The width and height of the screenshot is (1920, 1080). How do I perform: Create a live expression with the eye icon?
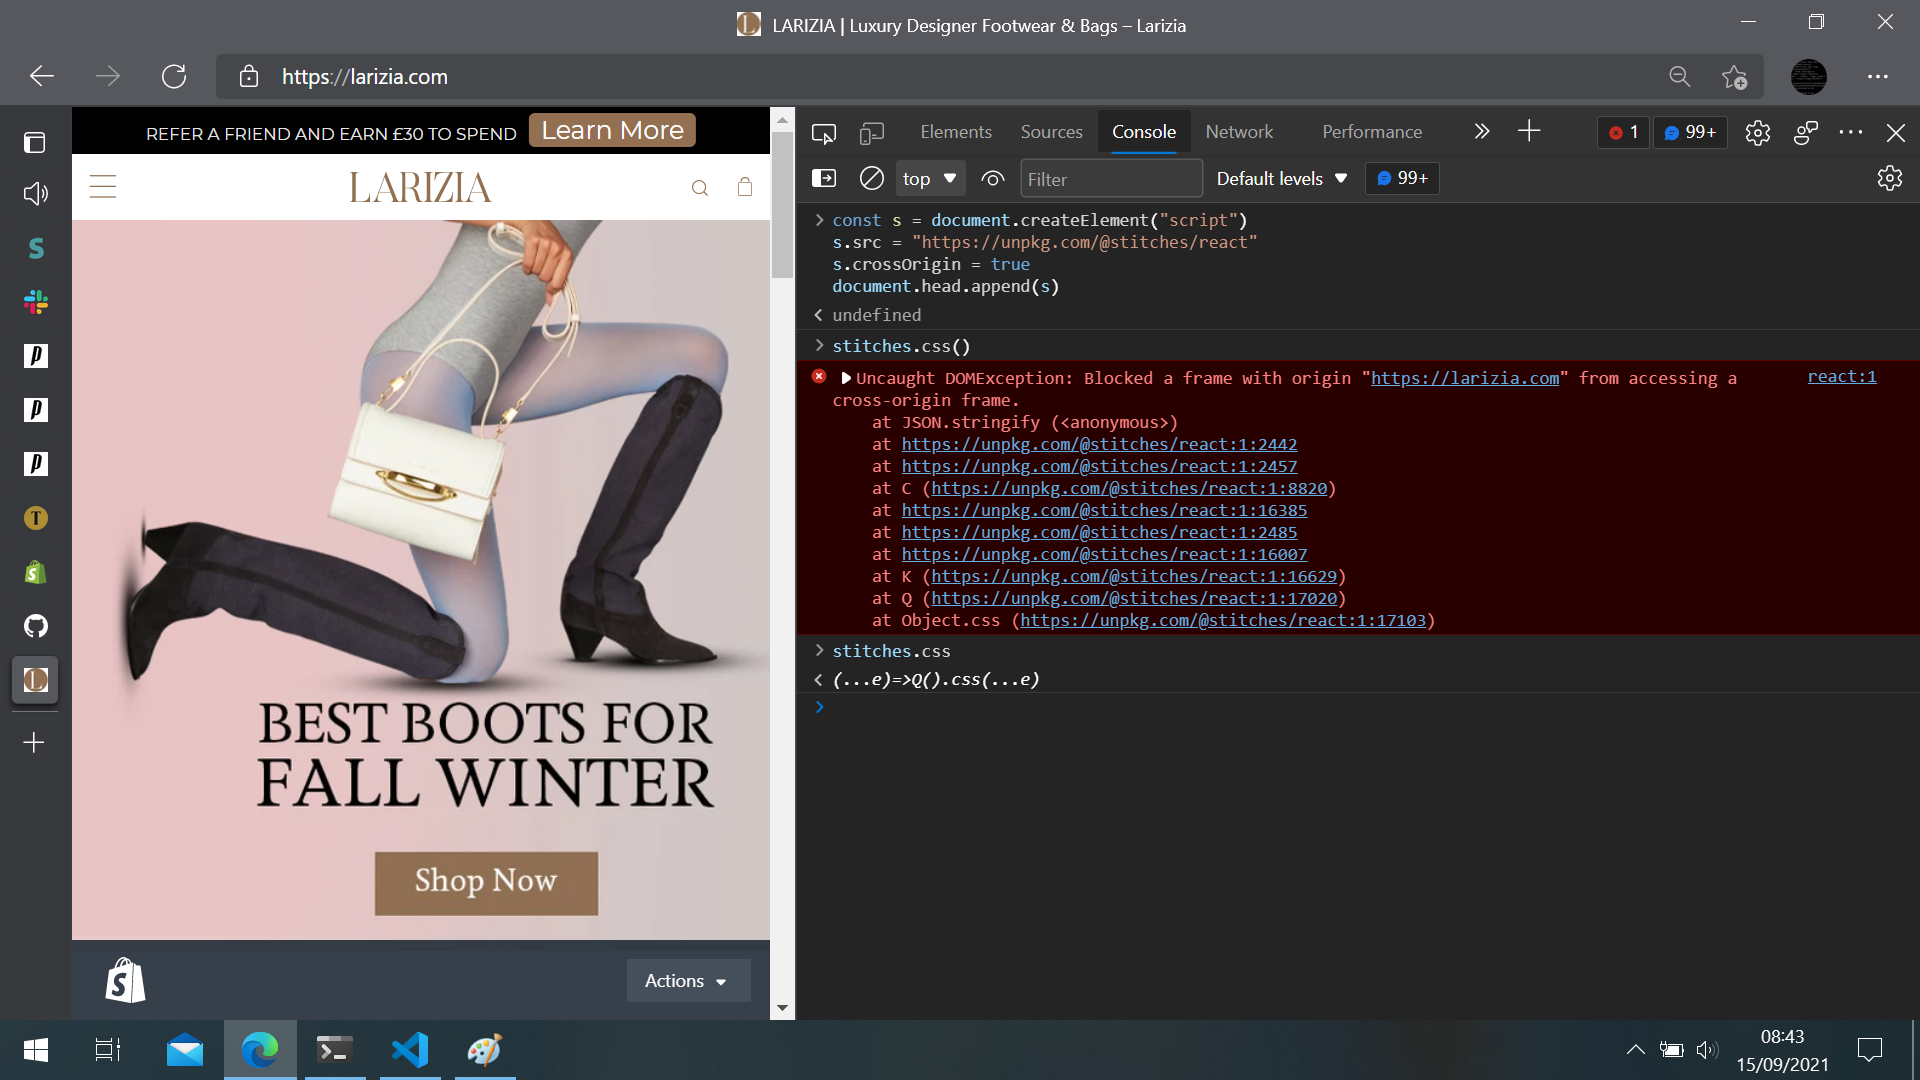(993, 178)
